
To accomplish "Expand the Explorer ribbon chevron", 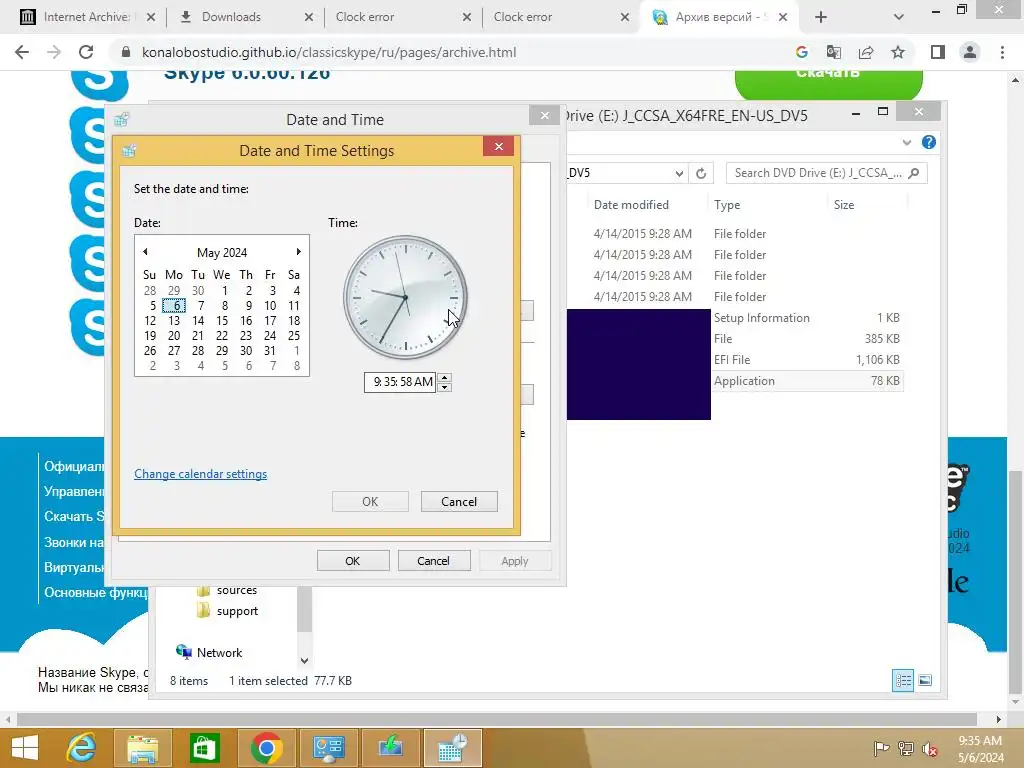I will click(x=906, y=142).
